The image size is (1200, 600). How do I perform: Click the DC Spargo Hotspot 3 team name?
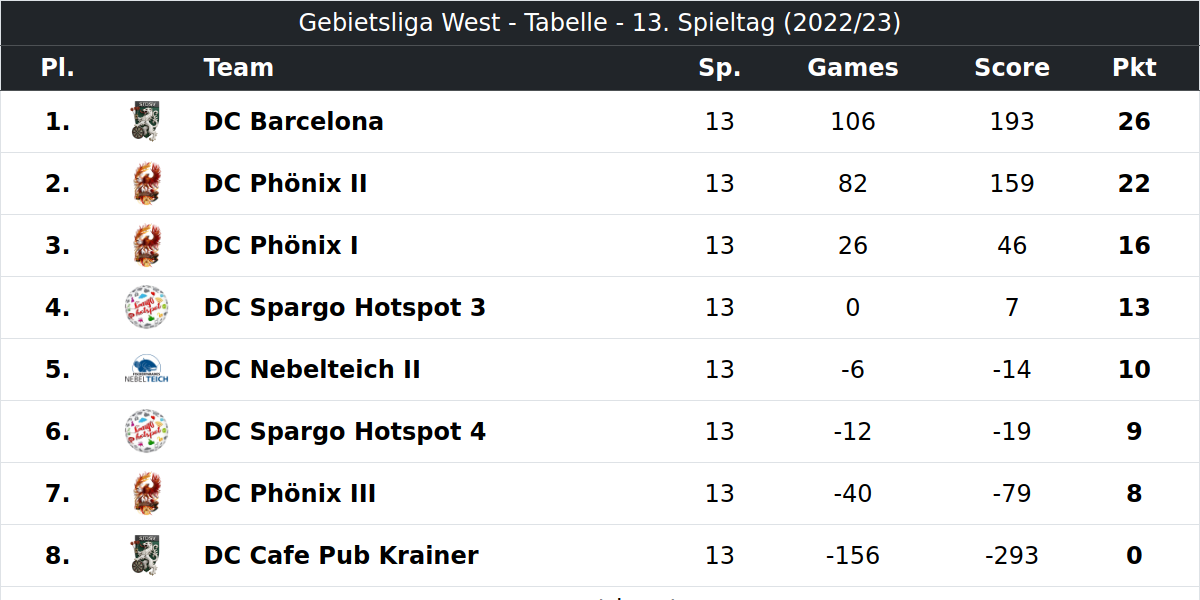(344, 308)
